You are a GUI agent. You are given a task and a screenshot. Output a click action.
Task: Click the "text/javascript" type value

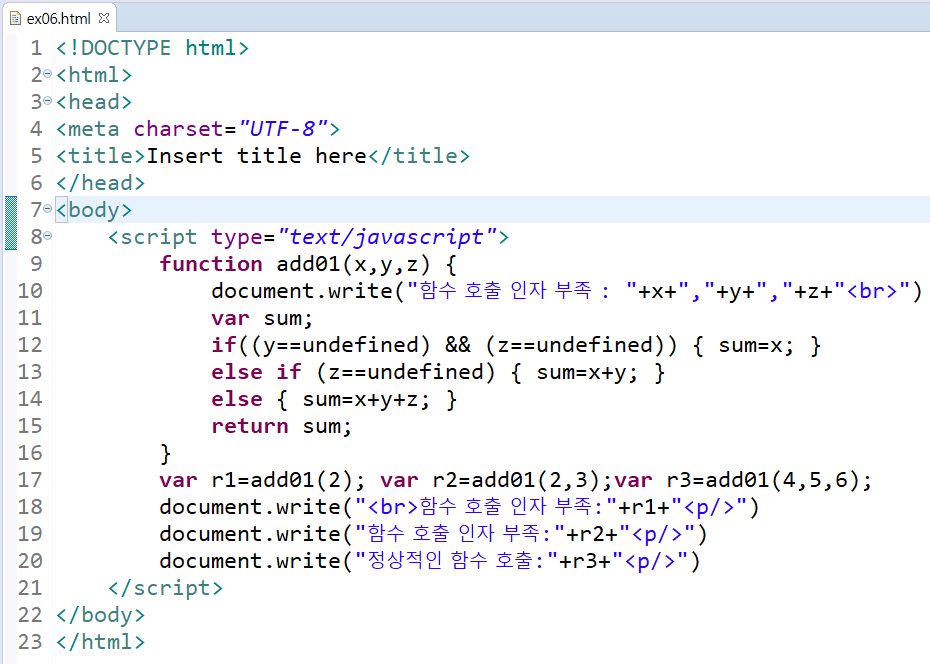(x=387, y=237)
